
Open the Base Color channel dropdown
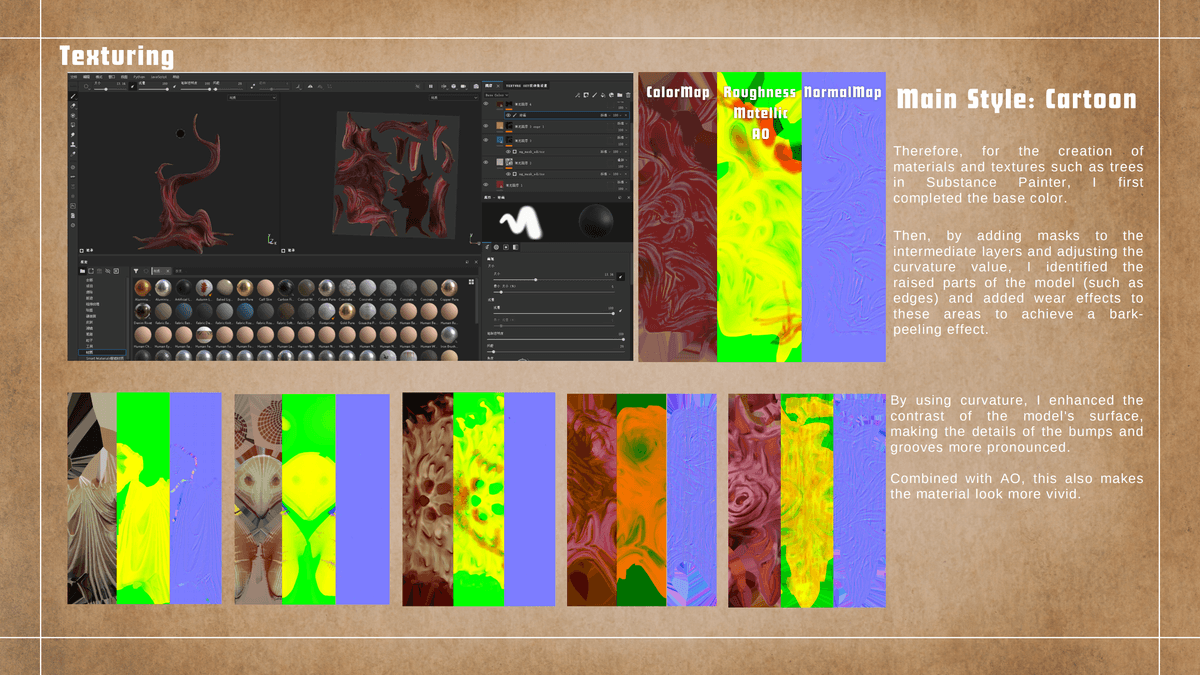496,95
